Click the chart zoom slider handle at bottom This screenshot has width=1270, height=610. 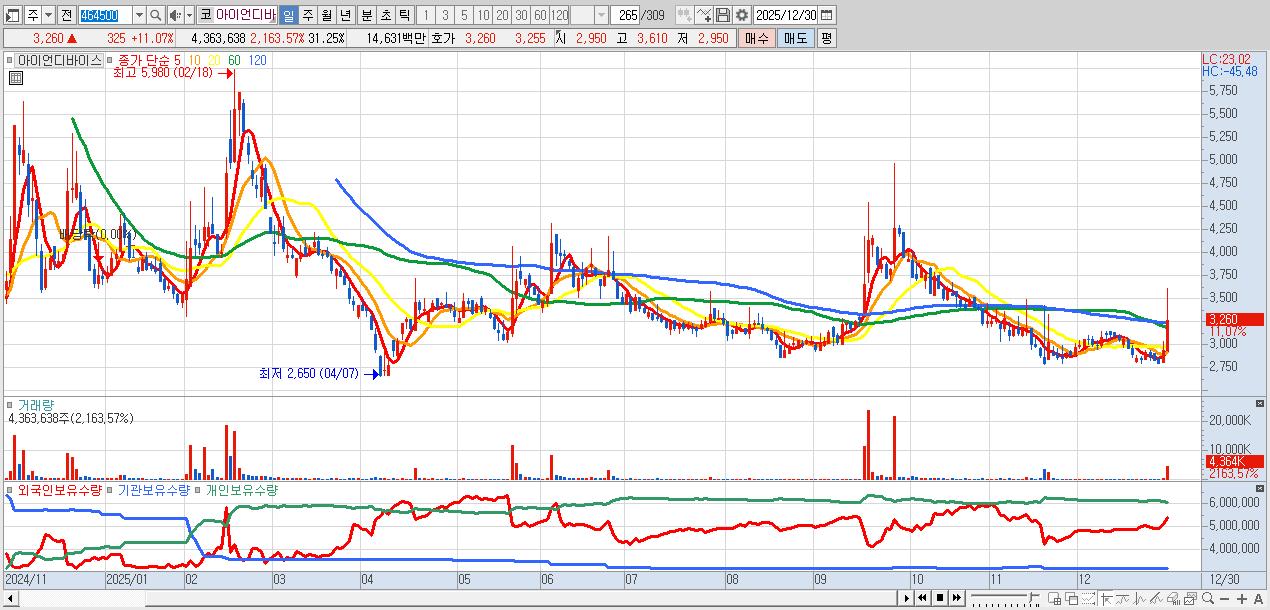click(x=1033, y=597)
